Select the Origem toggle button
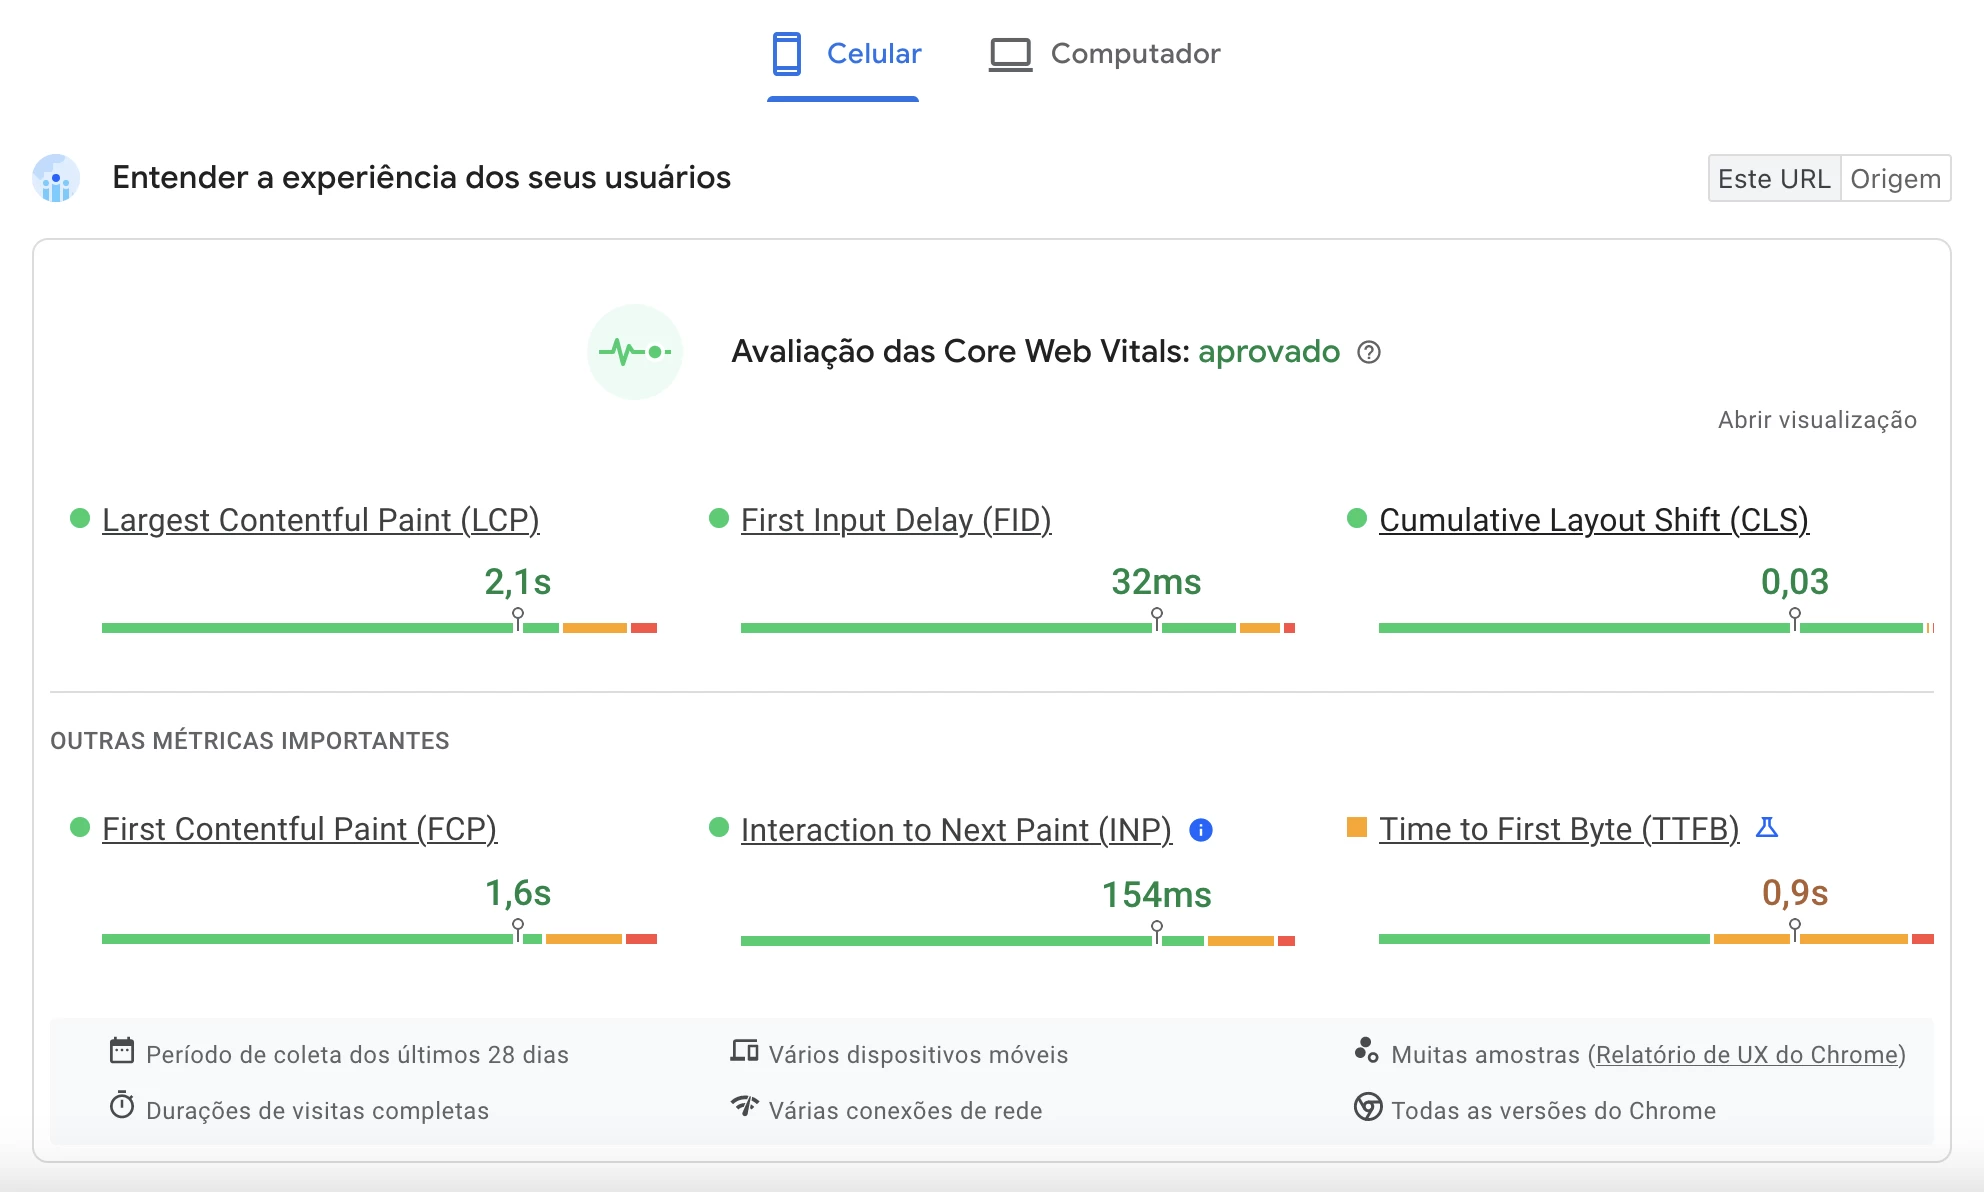The image size is (1984, 1192). click(1895, 179)
